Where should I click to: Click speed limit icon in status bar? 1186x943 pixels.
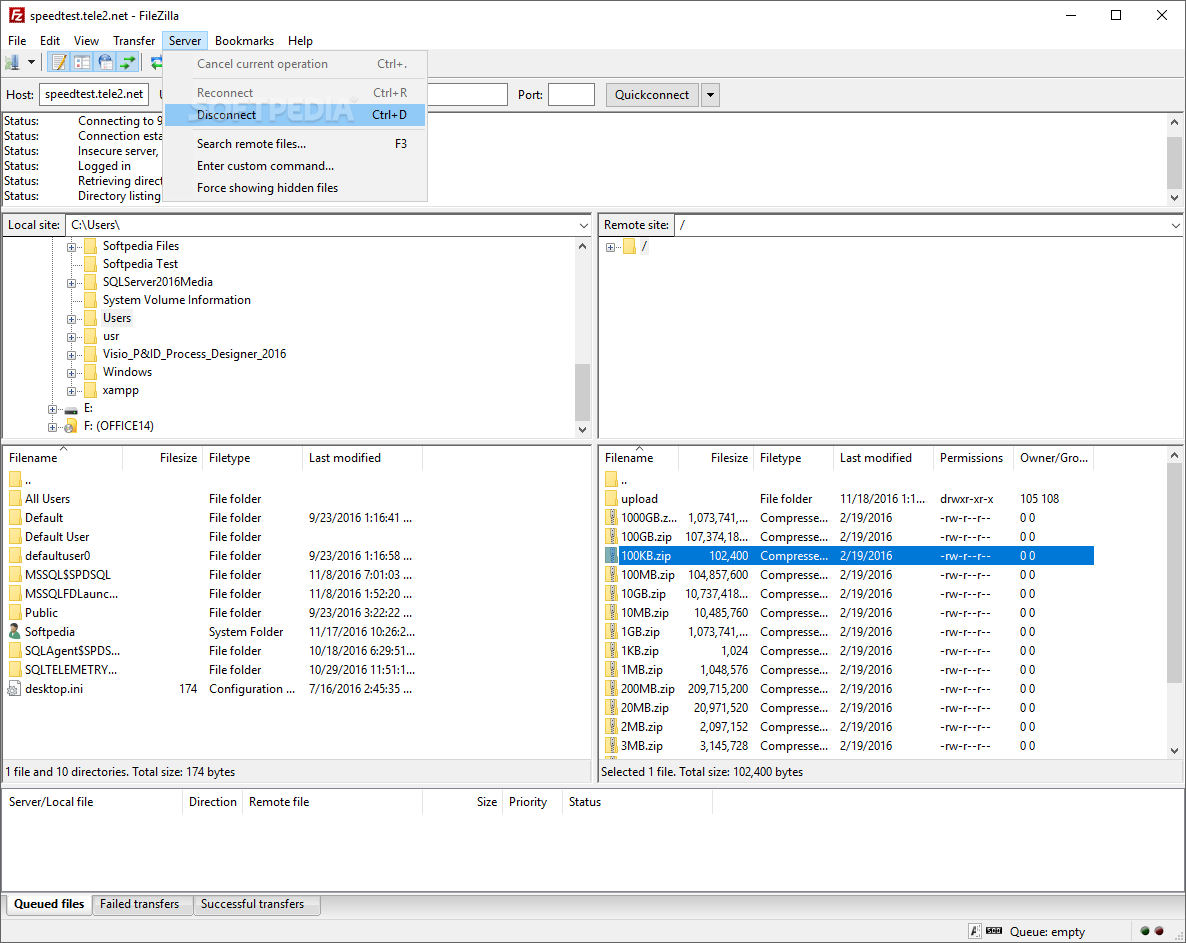[994, 931]
